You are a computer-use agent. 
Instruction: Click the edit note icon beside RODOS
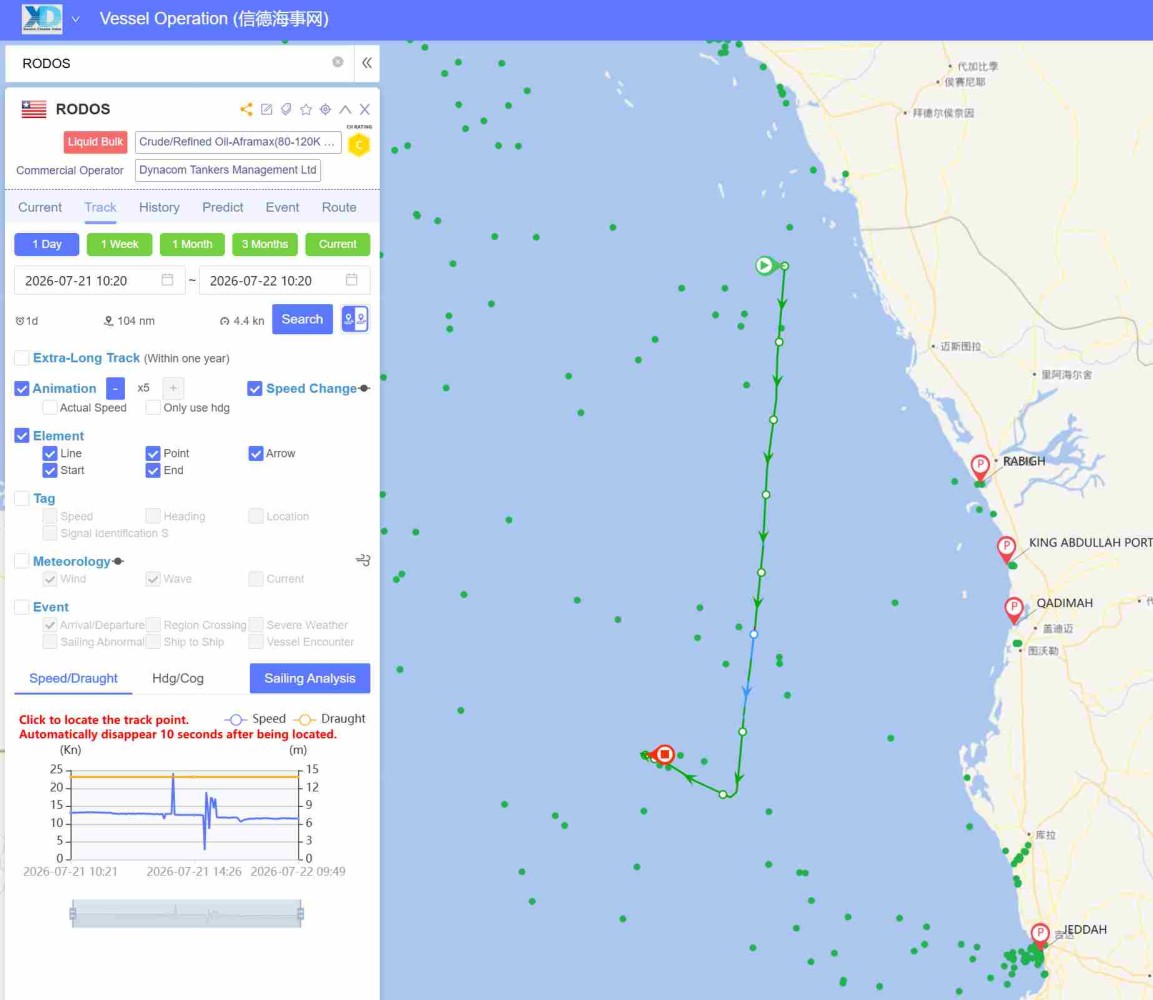pos(266,110)
